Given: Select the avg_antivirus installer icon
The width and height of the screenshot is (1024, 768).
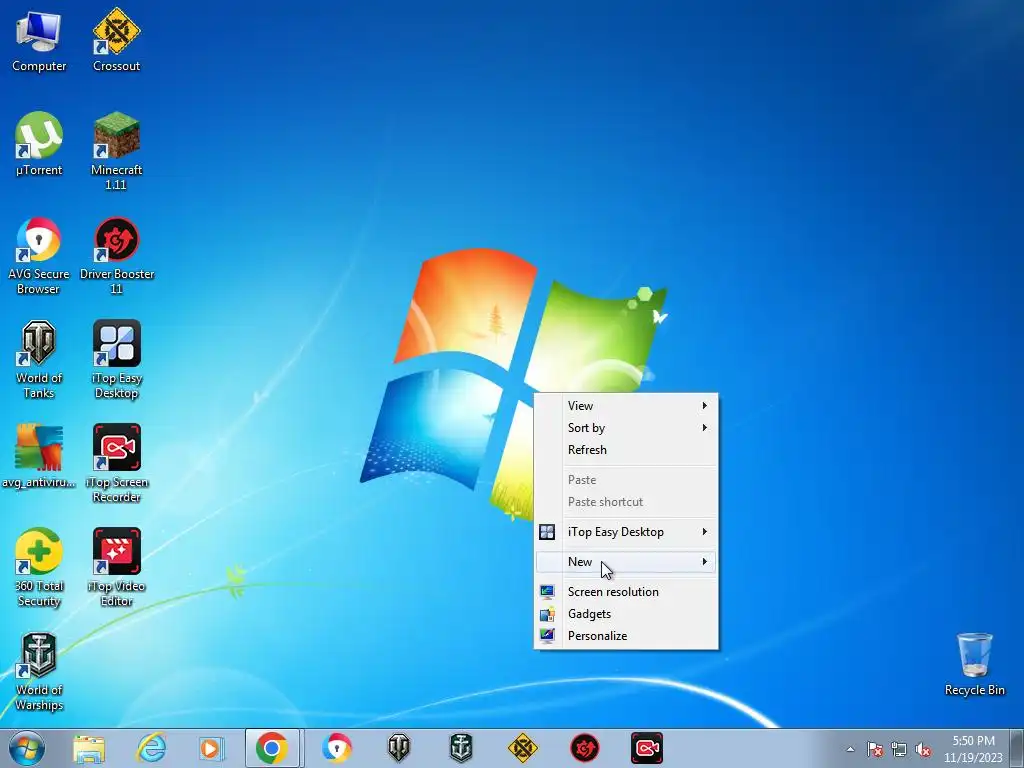Looking at the screenshot, I should point(39,456).
